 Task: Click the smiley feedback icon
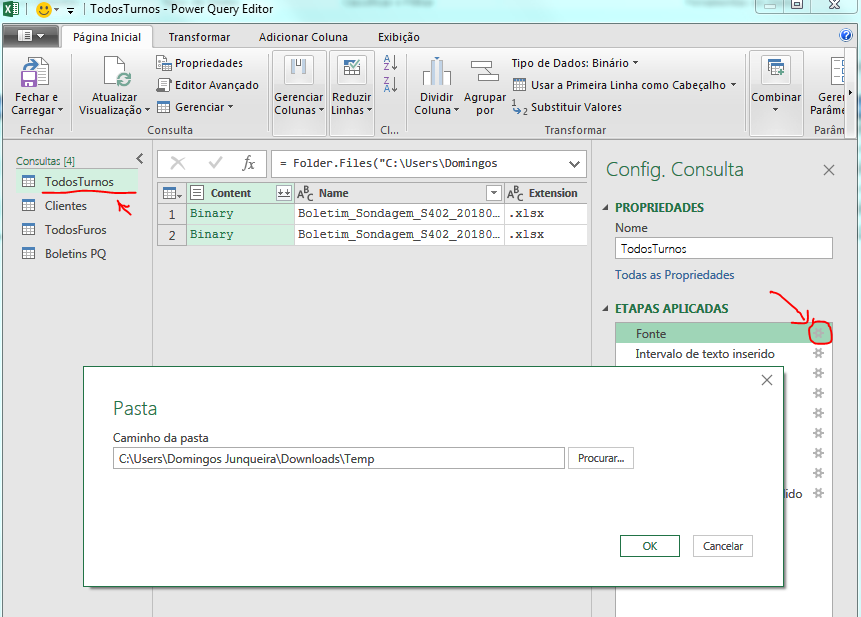pos(44,9)
